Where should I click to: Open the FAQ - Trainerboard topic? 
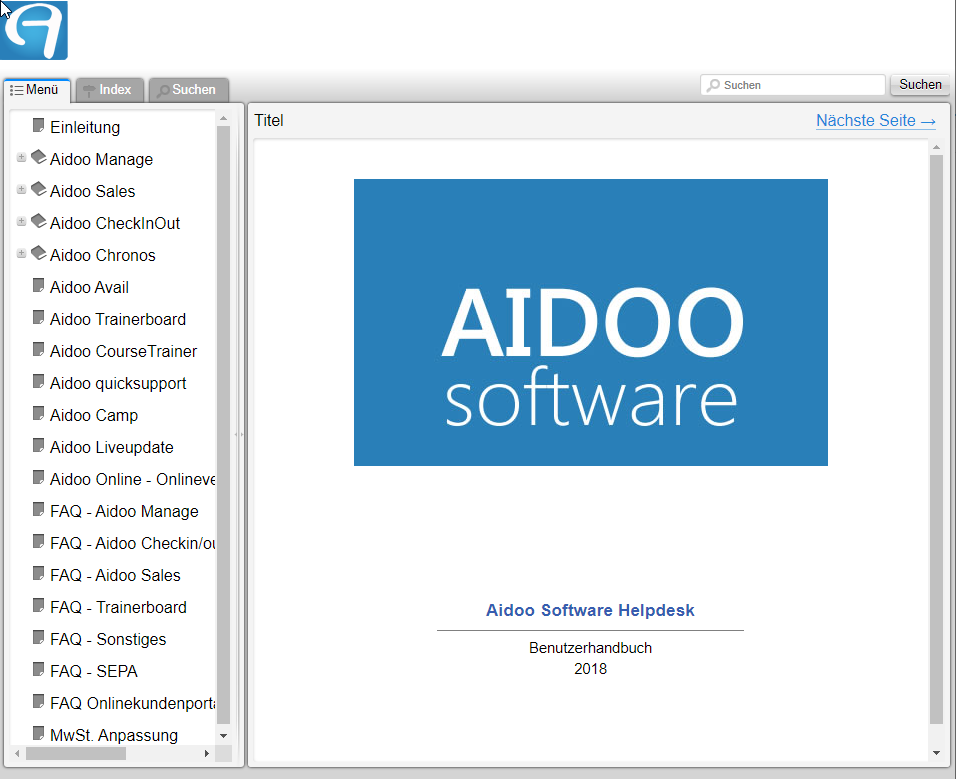click(118, 607)
